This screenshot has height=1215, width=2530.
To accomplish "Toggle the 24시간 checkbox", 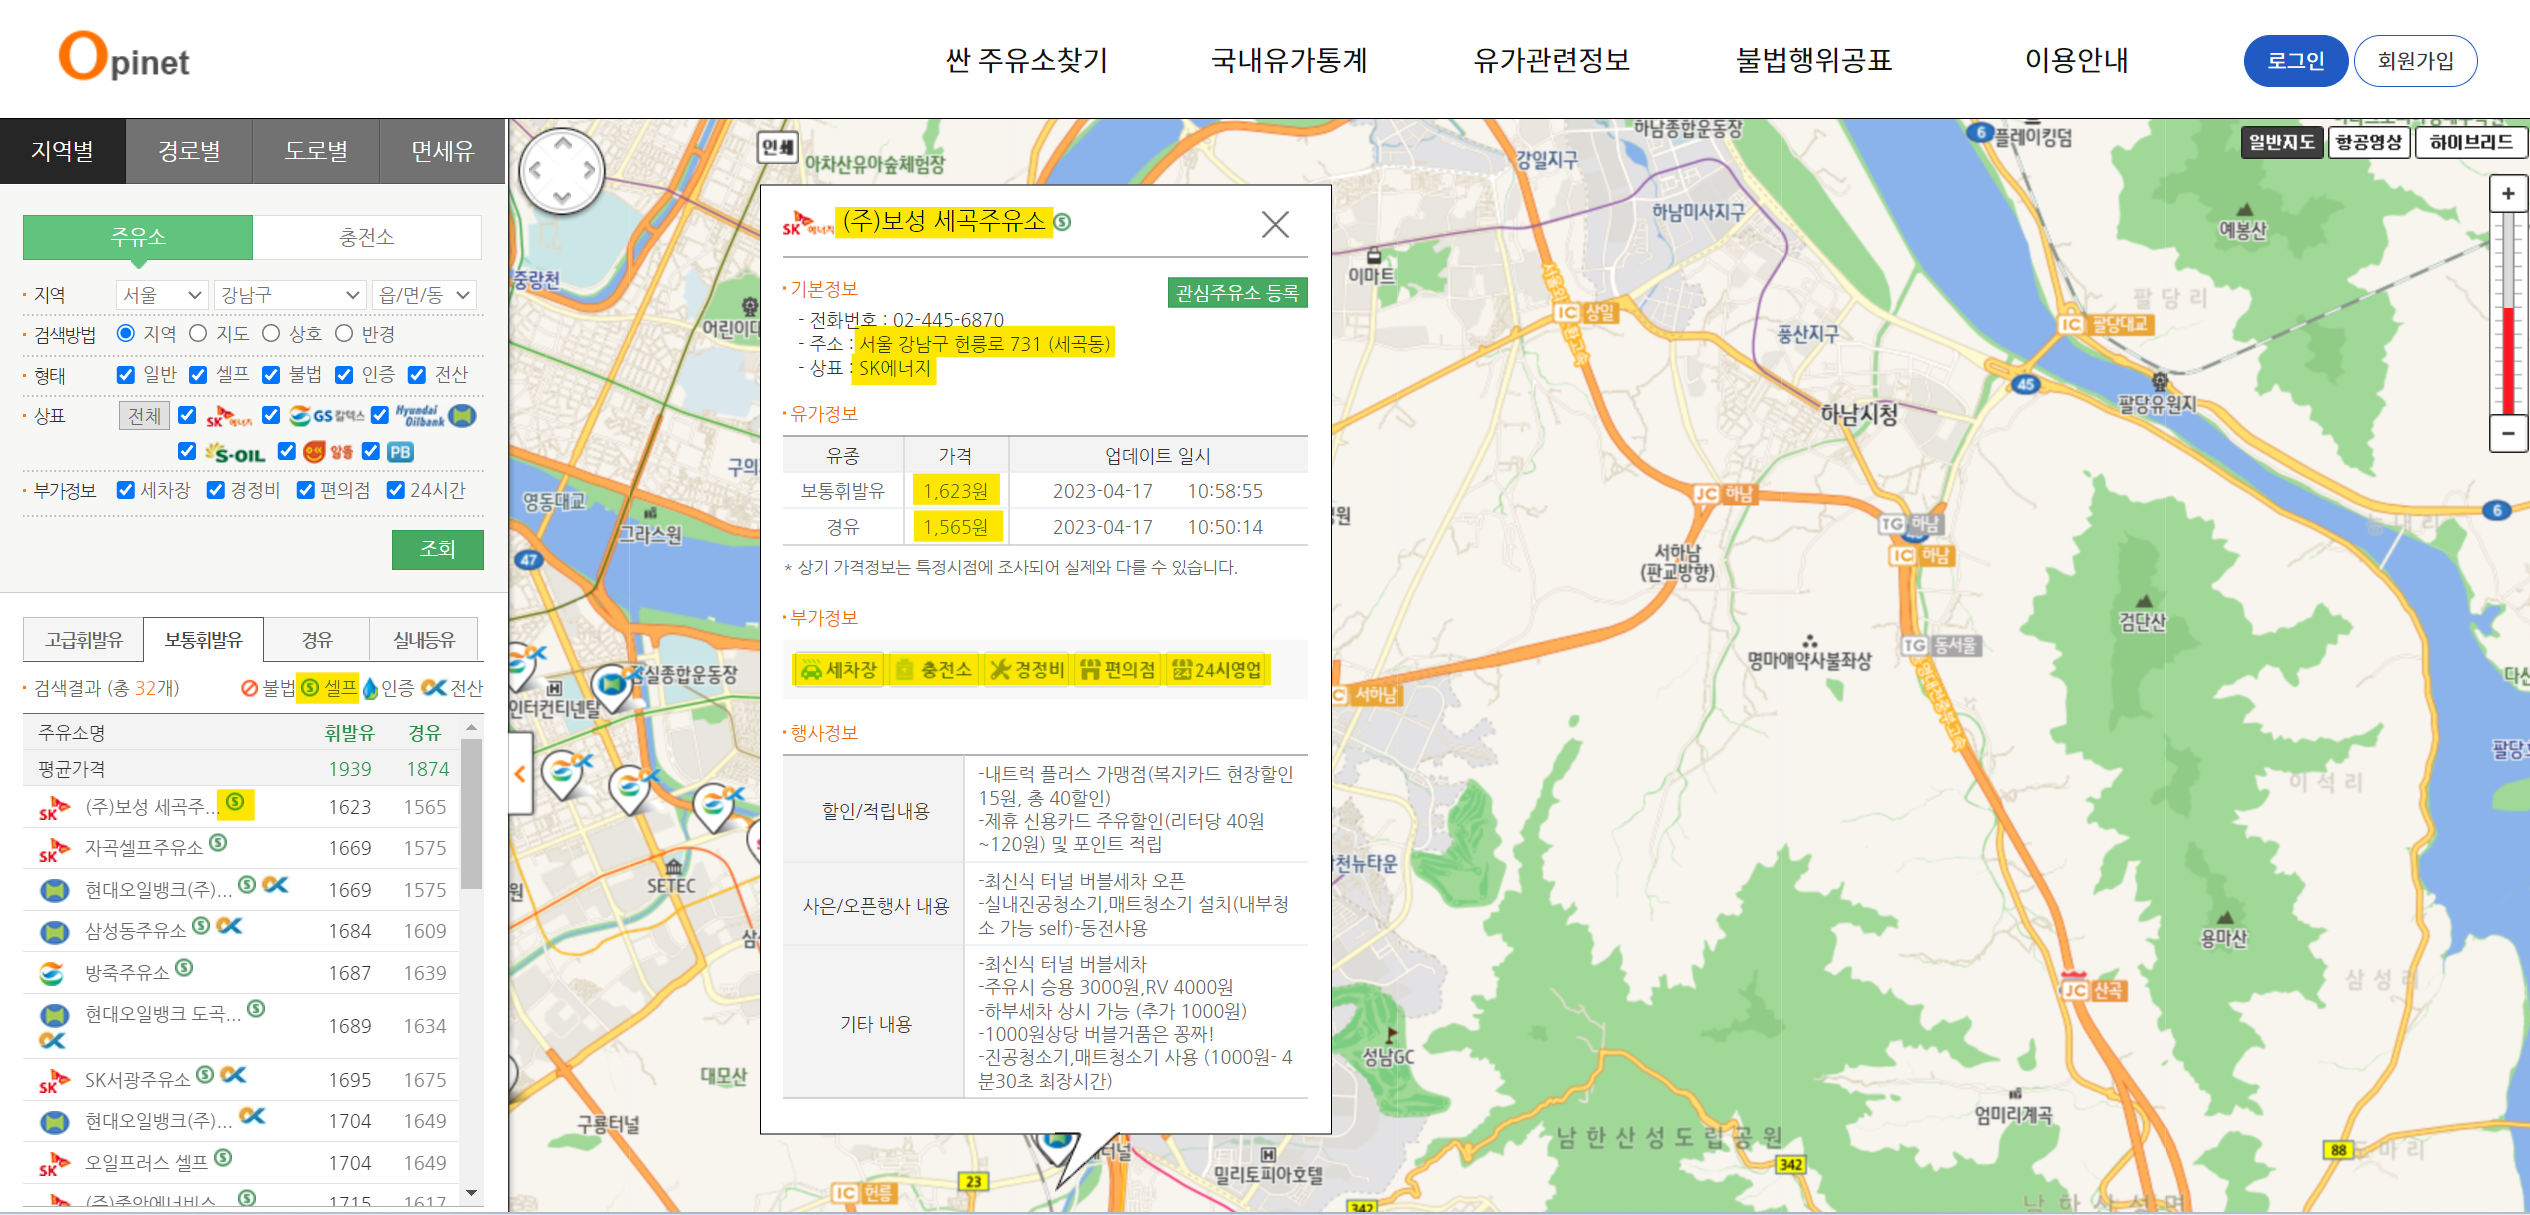I will click(x=396, y=490).
